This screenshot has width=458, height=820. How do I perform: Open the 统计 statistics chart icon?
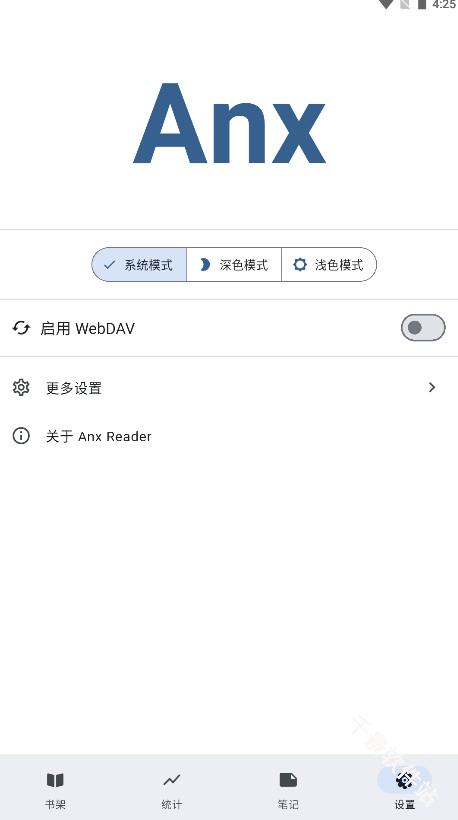pos(171,780)
